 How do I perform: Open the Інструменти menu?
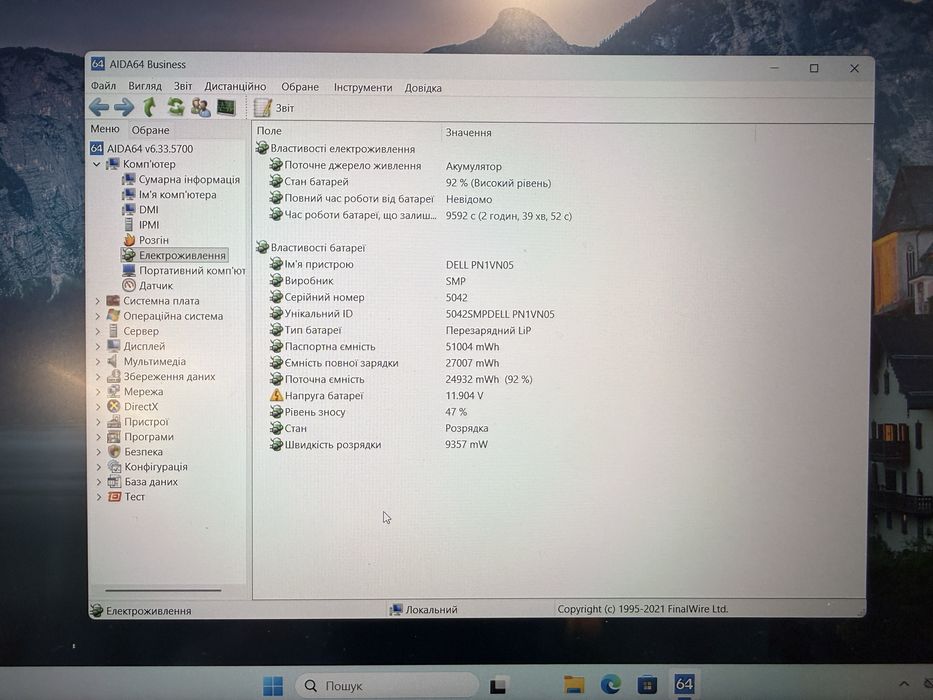(x=362, y=88)
